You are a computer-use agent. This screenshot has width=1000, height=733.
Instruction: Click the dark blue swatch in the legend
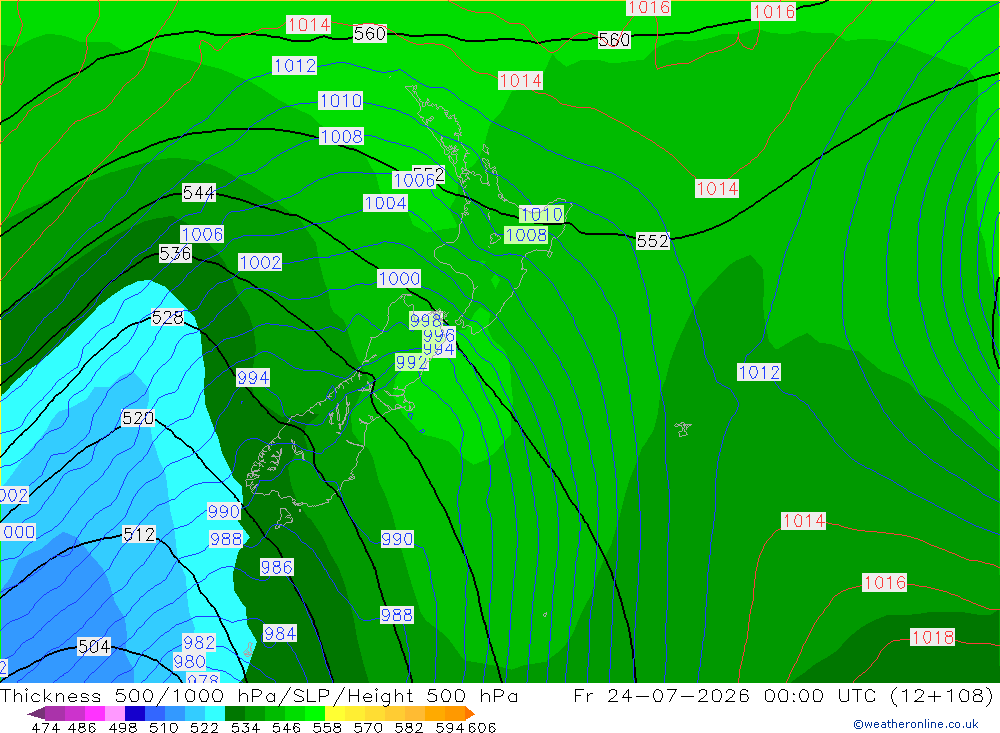(135, 713)
